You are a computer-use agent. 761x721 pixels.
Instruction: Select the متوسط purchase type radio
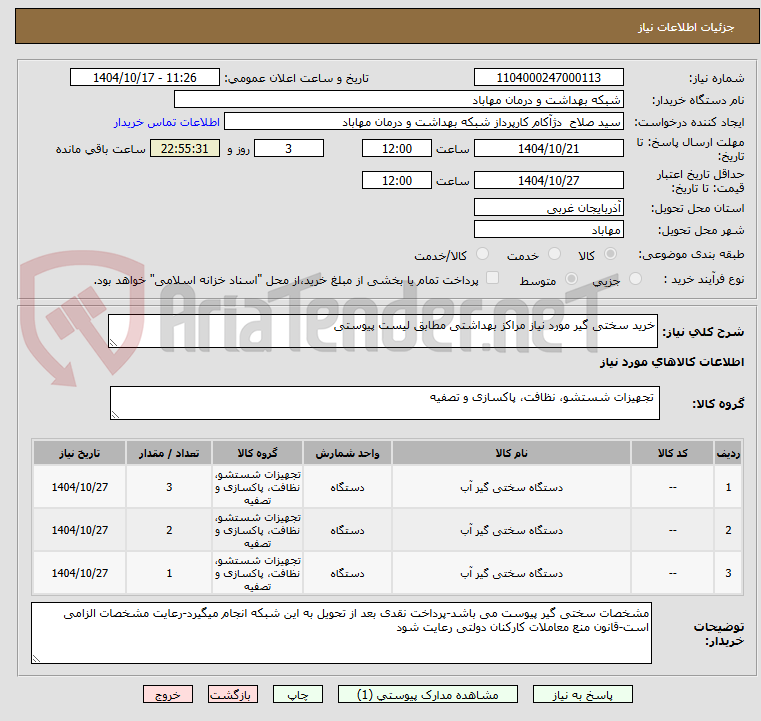(x=572, y=279)
